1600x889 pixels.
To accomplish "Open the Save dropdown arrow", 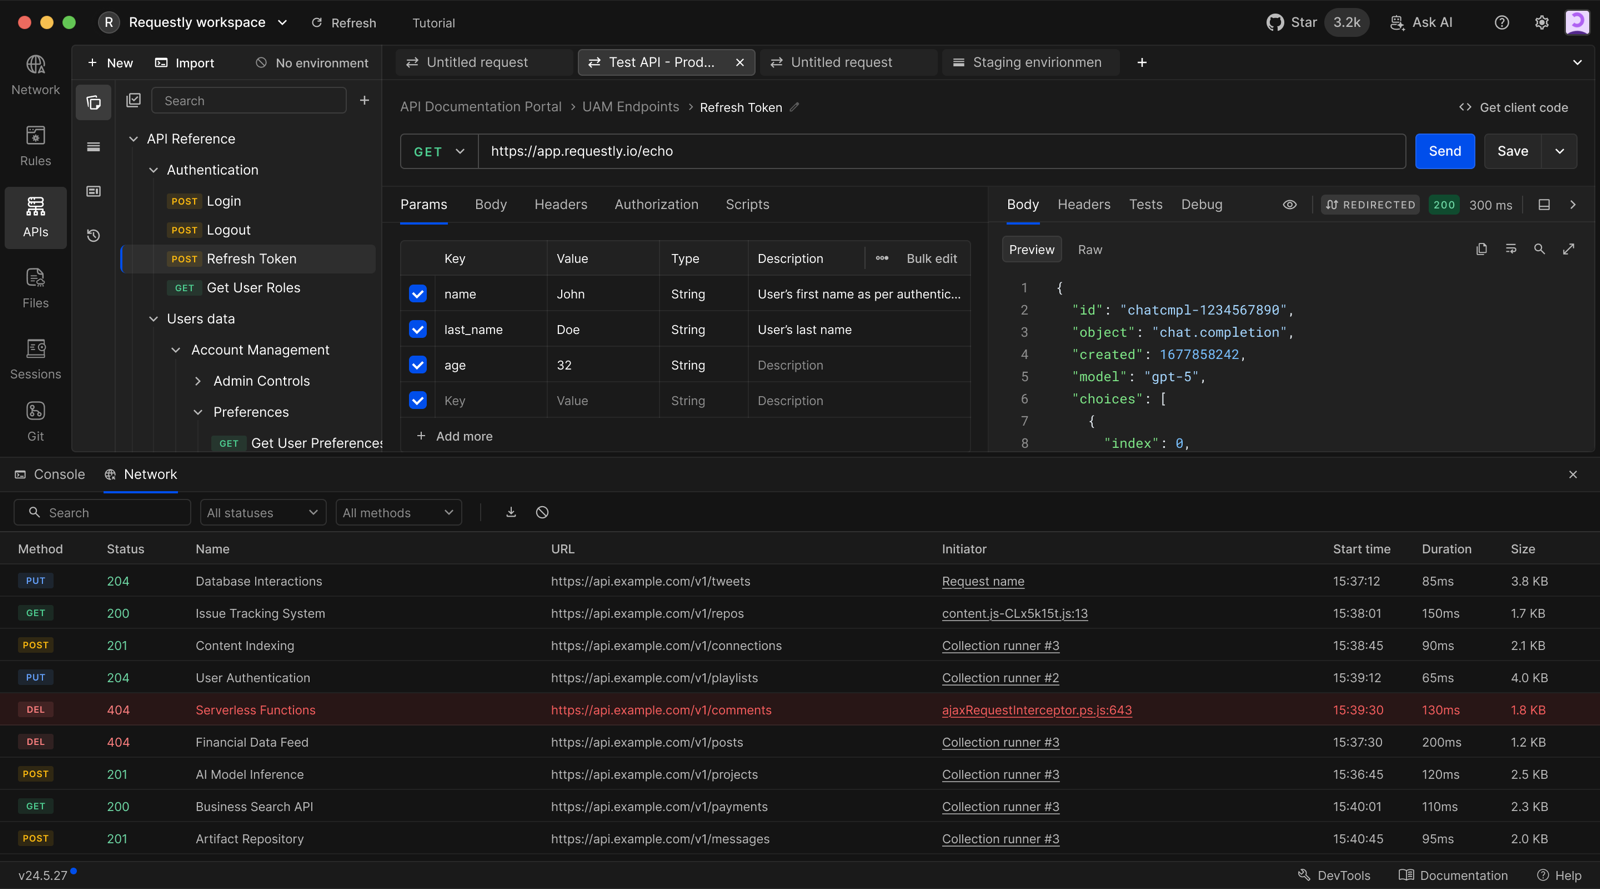I will pyautogui.click(x=1560, y=151).
